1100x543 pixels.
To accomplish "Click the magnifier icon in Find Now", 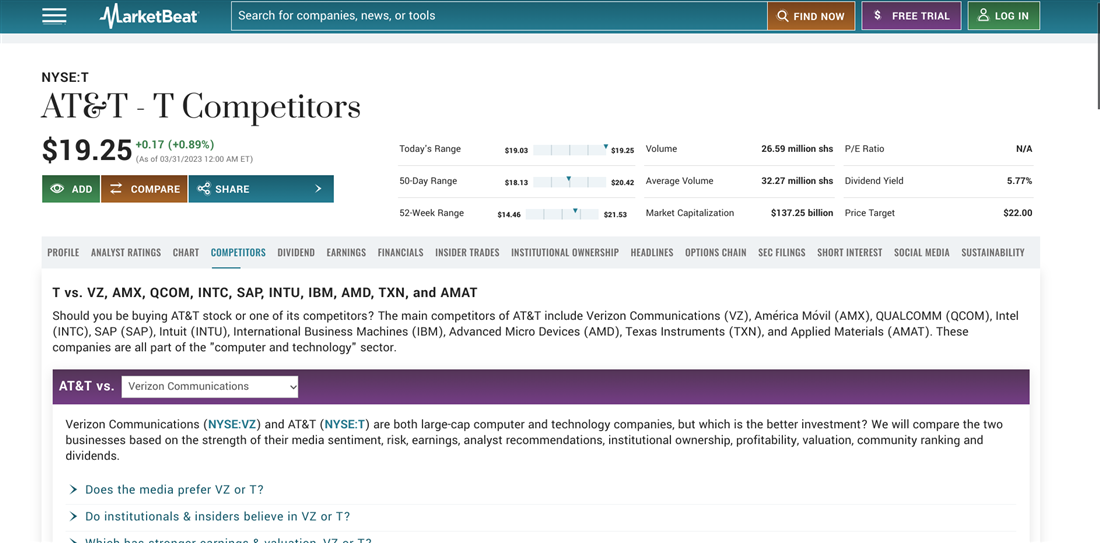I will coord(782,16).
